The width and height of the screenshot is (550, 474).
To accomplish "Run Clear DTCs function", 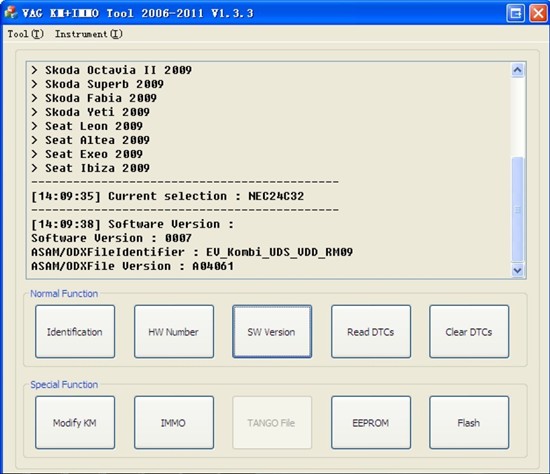I will coord(469,332).
